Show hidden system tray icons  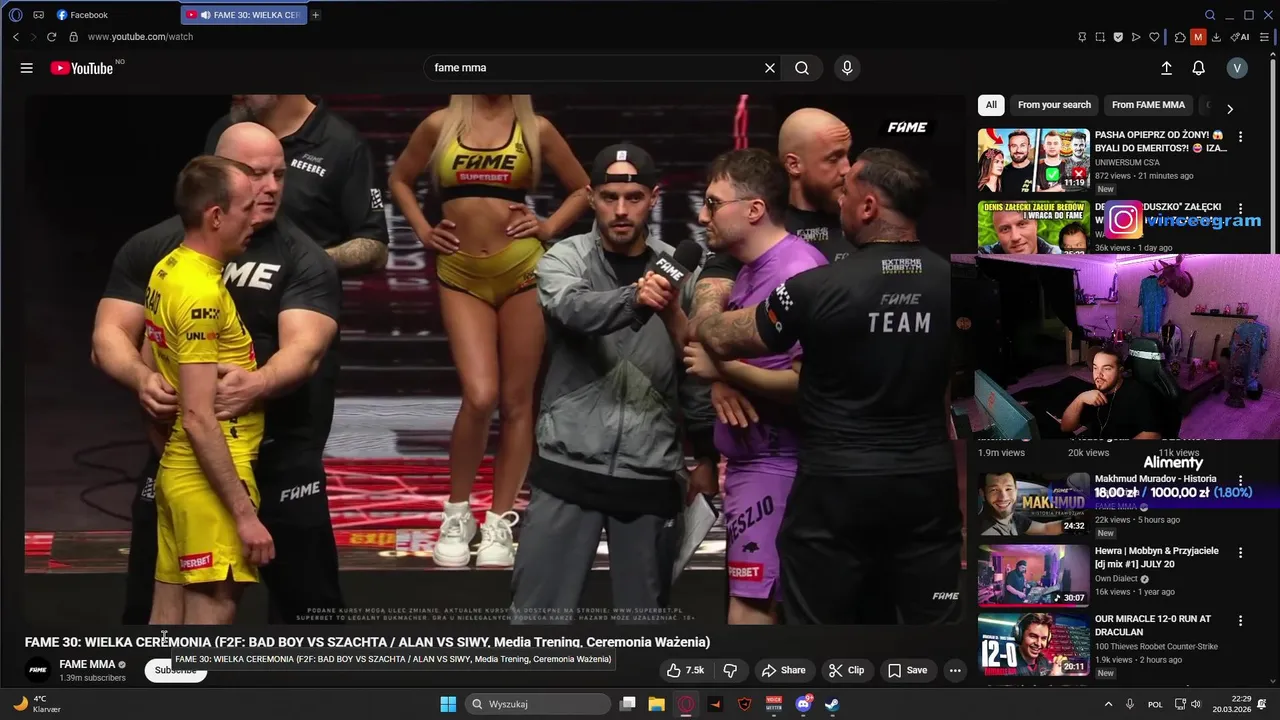(x=1108, y=704)
